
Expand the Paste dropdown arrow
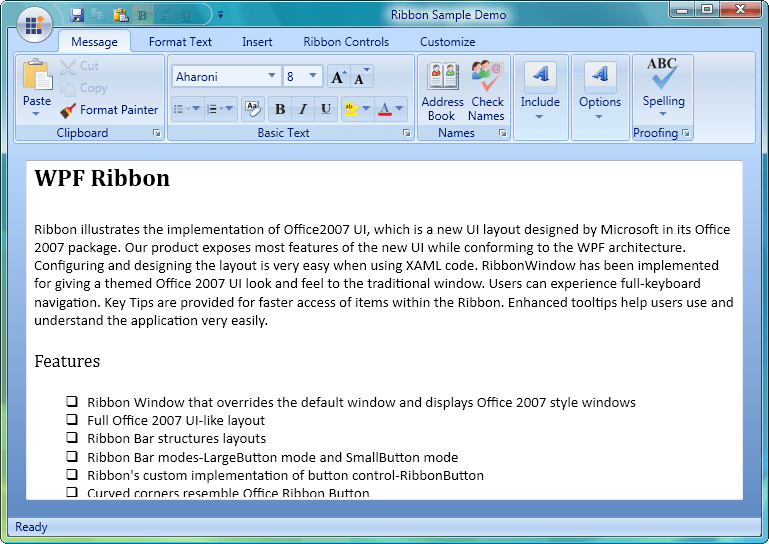(x=36, y=114)
